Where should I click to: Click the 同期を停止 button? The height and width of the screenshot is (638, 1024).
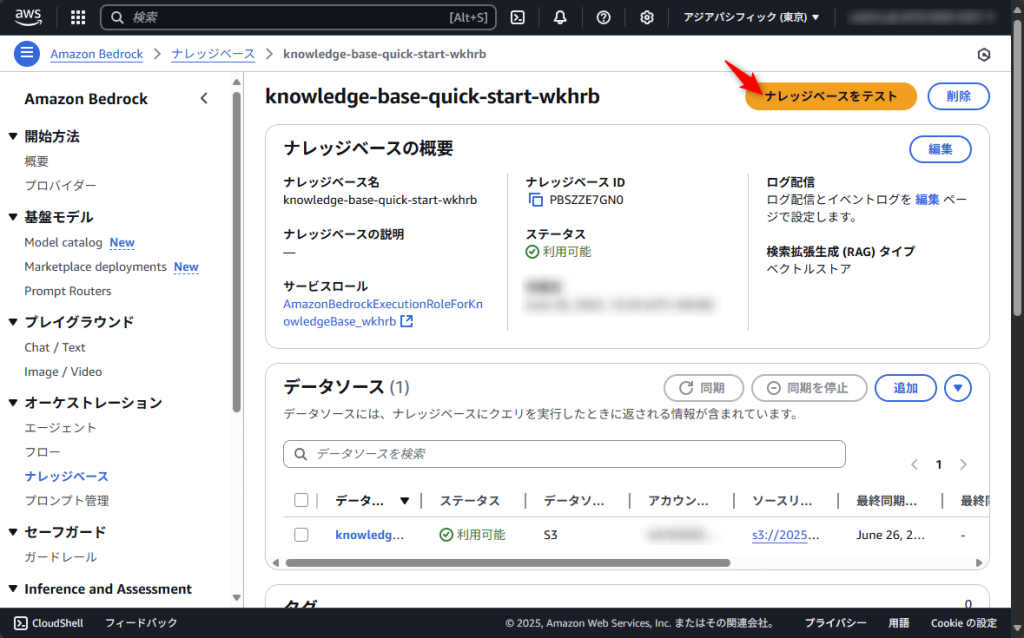(x=808, y=388)
